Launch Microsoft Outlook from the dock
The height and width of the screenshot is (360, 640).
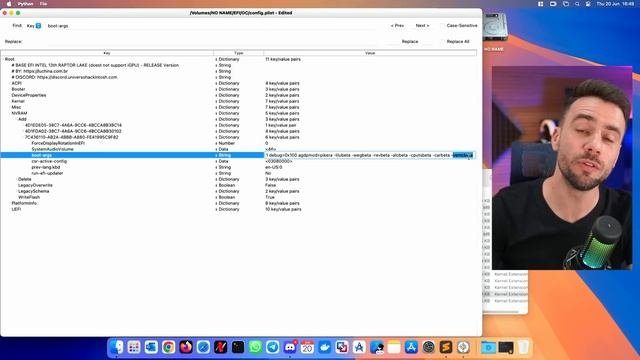pyautogui.click(x=151, y=347)
